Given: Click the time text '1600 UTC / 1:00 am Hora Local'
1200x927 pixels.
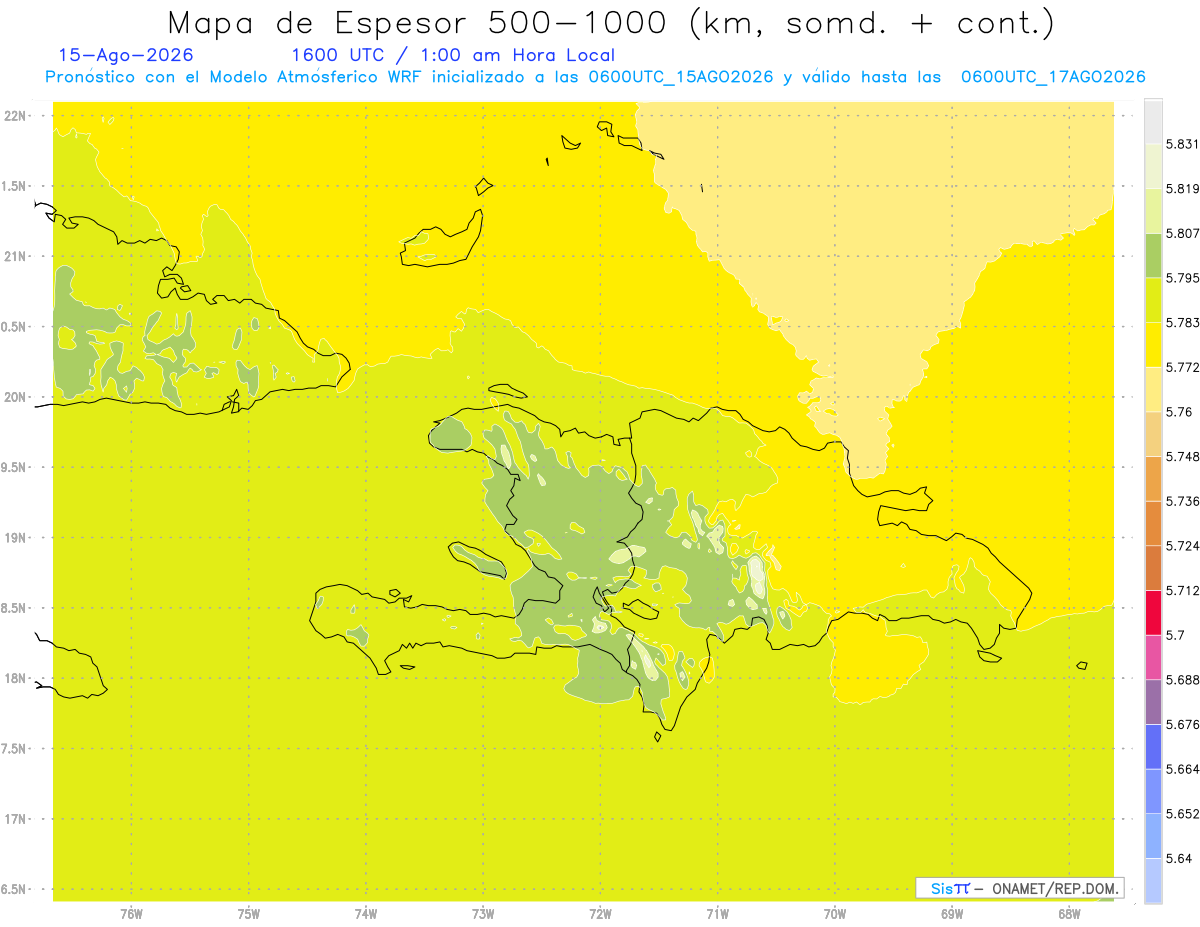Looking at the screenshot, I should click(453, 55).
